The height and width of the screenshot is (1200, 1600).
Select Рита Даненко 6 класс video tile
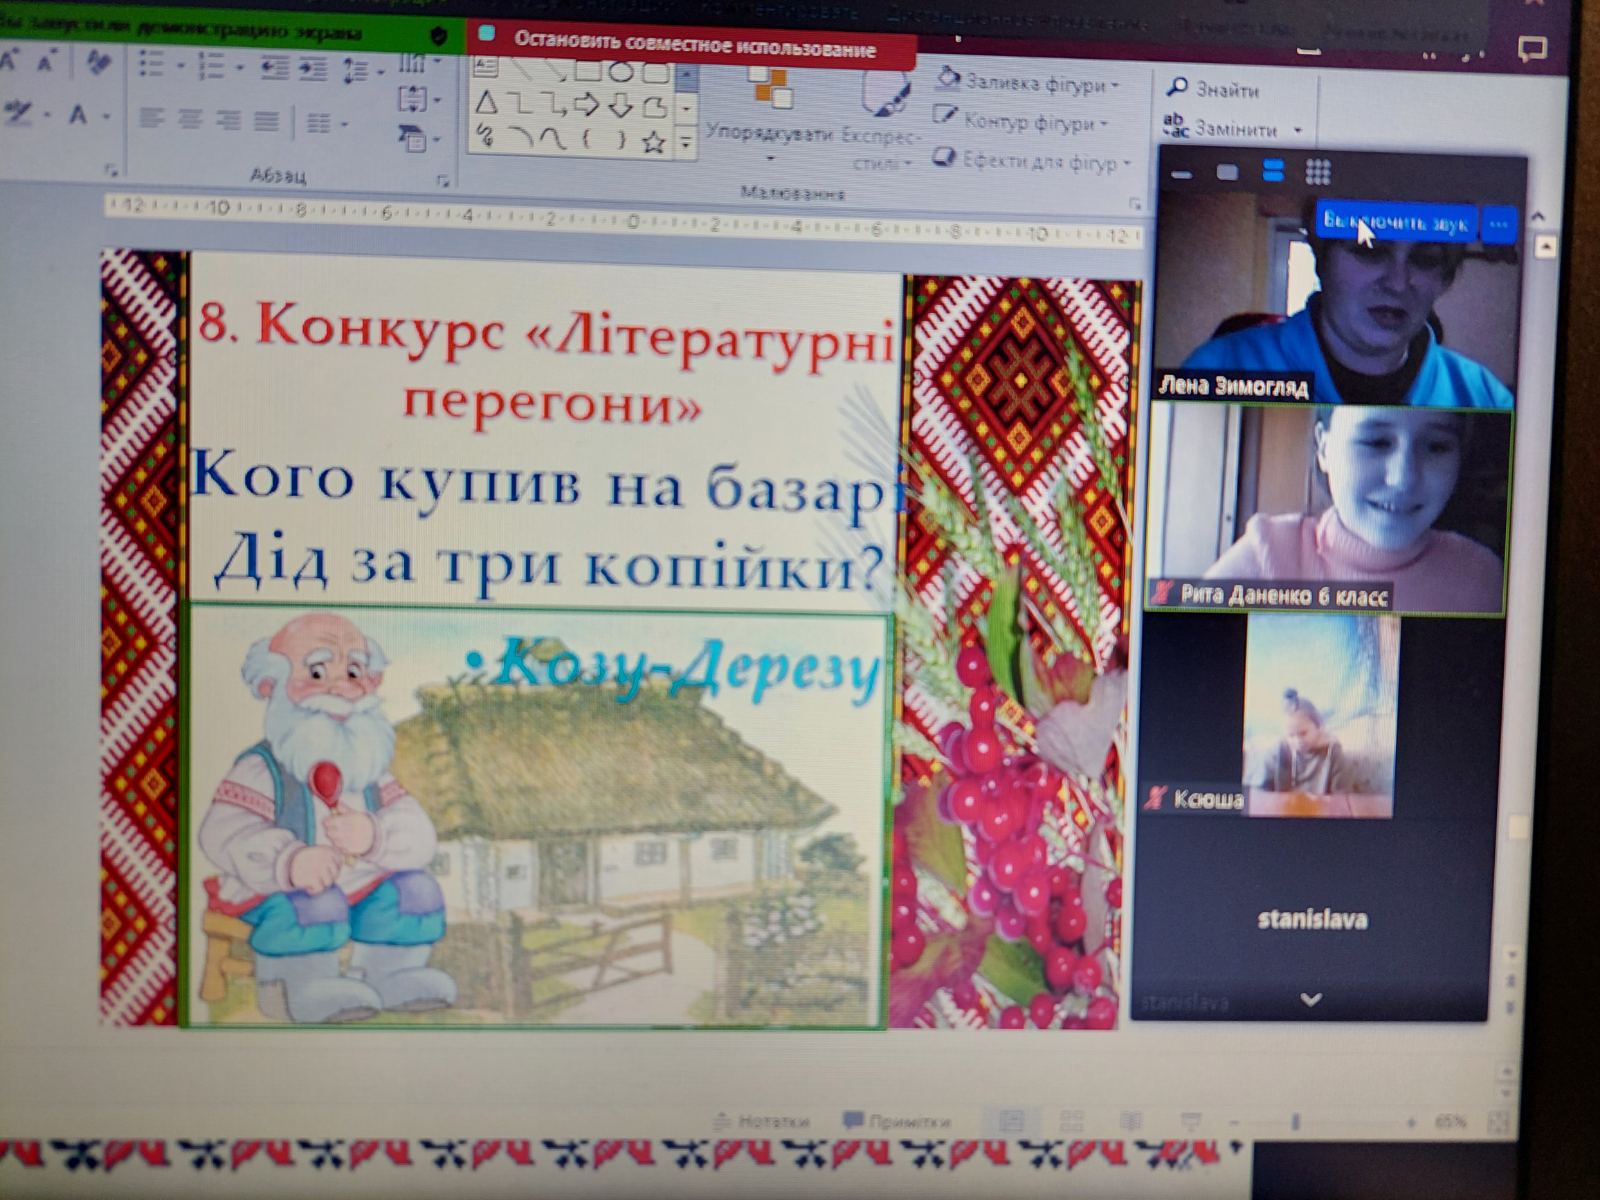[1327, 507]
